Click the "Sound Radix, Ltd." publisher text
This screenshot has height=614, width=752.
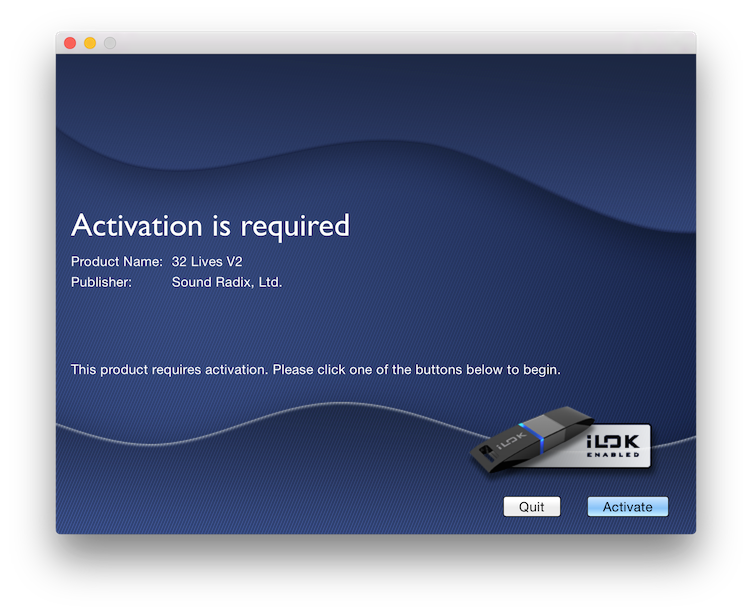(x=227, y=282)
